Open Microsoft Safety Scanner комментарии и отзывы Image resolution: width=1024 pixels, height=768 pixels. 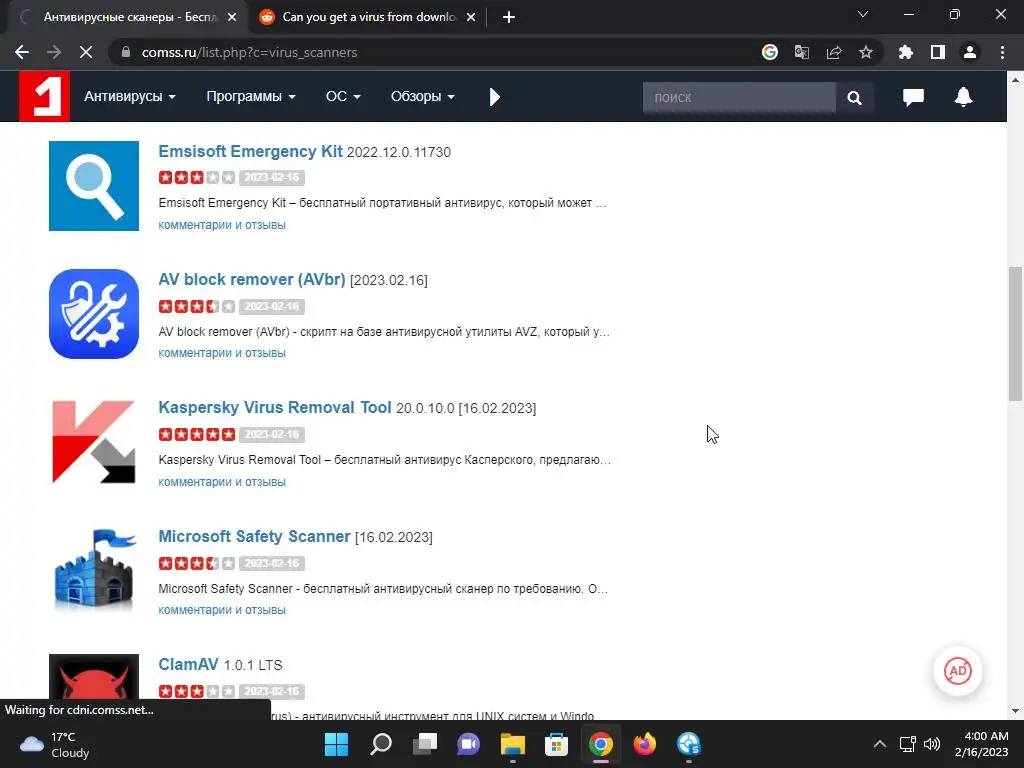(x=222, y=610)
